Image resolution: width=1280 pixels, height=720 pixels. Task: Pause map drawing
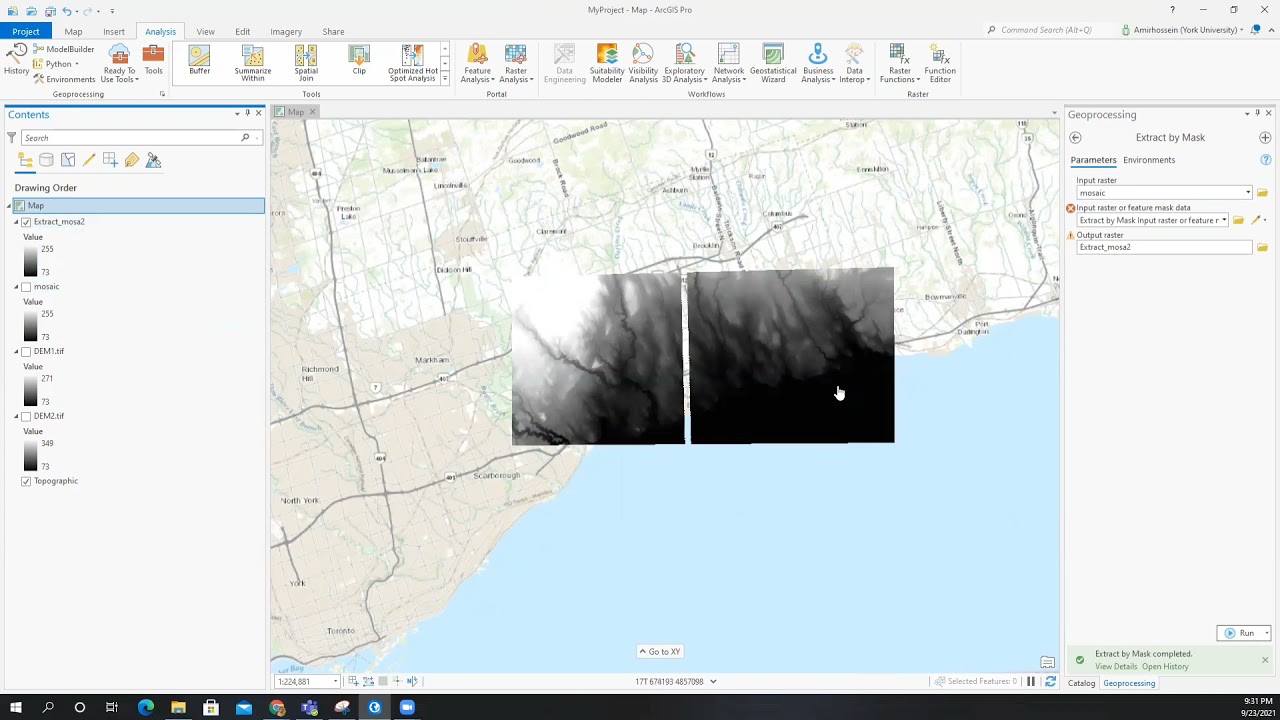[1030, 682]
